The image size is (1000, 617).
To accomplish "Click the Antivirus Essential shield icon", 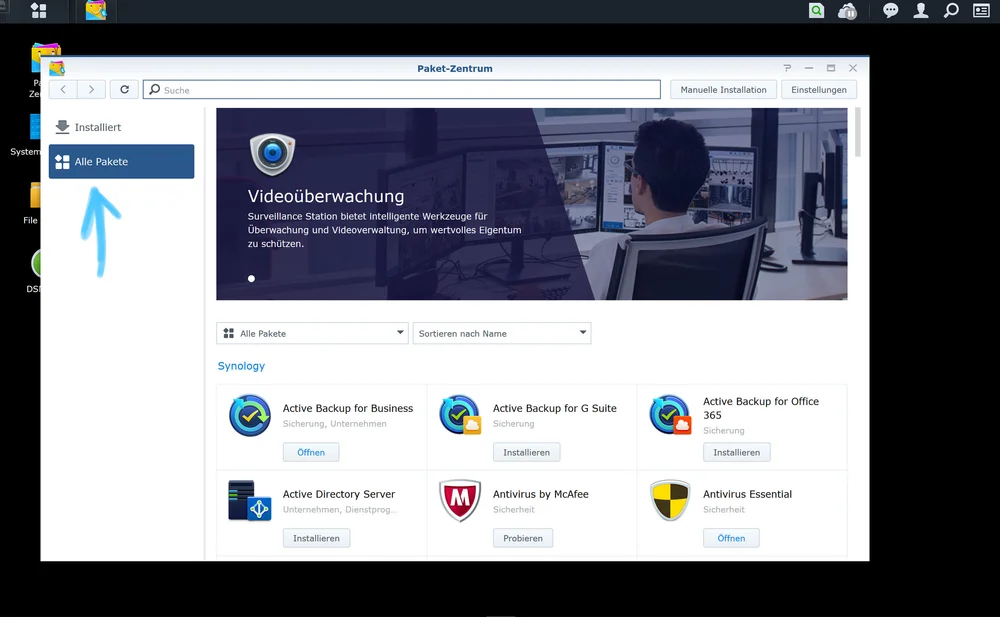I will click(670, 501).
